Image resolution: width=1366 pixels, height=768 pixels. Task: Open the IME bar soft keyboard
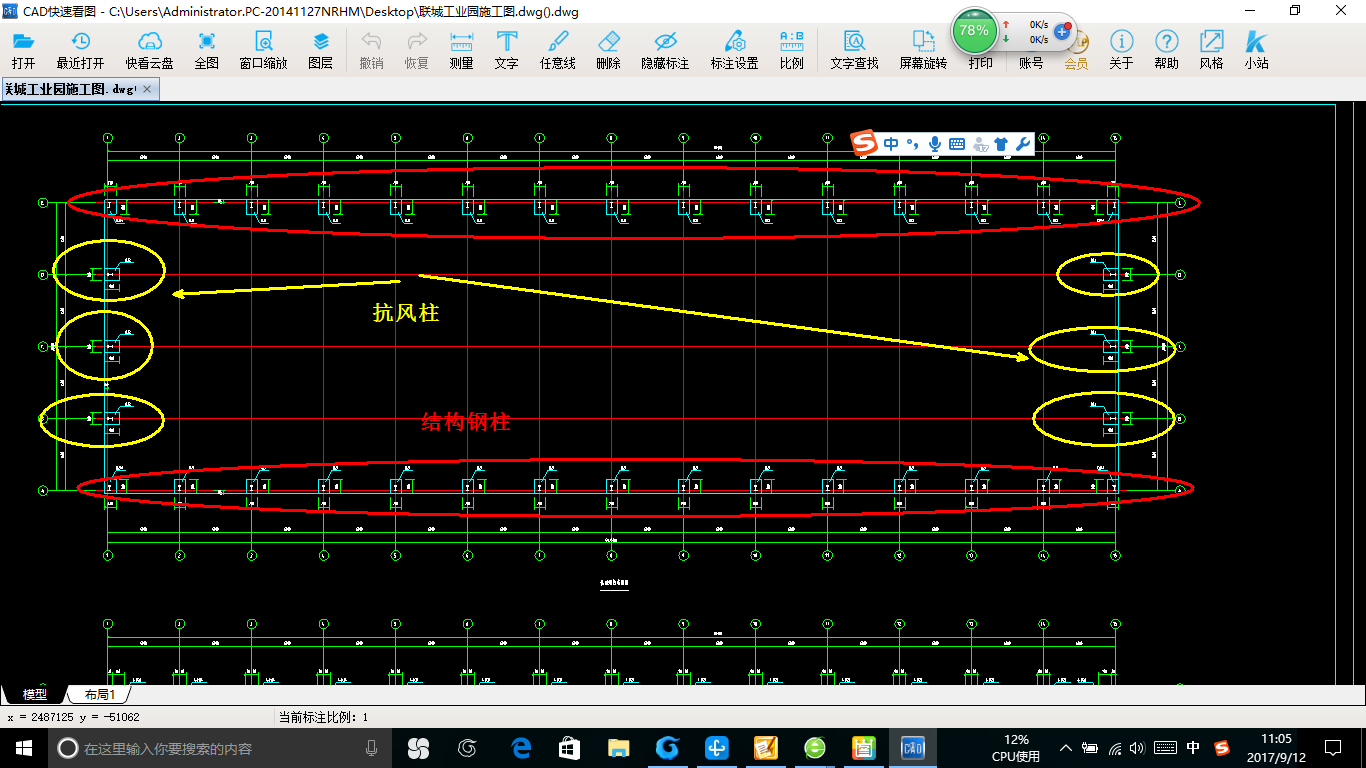click(x=957, y=144)
